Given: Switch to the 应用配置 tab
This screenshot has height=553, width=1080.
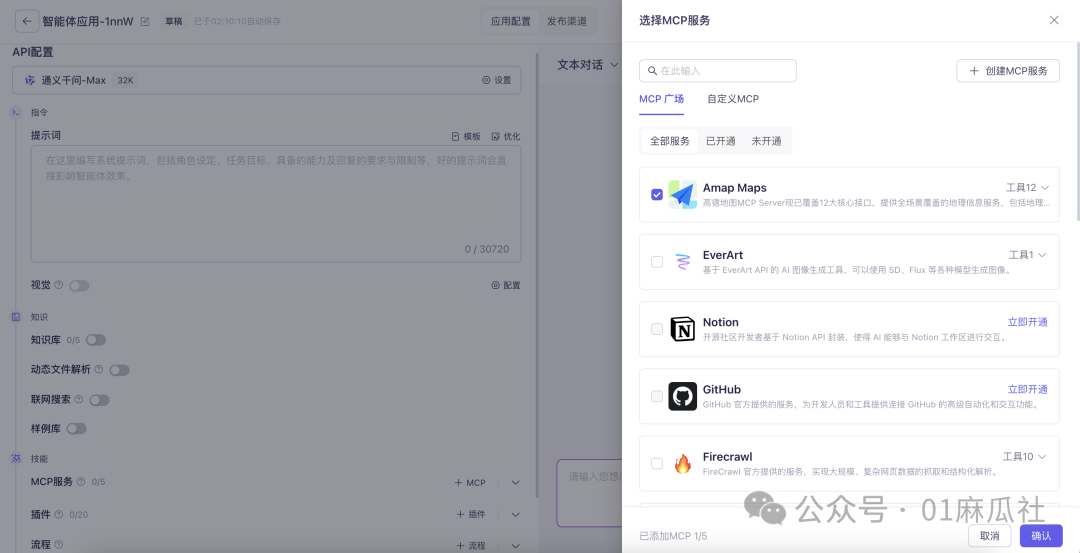Looking at the screenshot, I should pyautogui.click(x=510, y=21).
